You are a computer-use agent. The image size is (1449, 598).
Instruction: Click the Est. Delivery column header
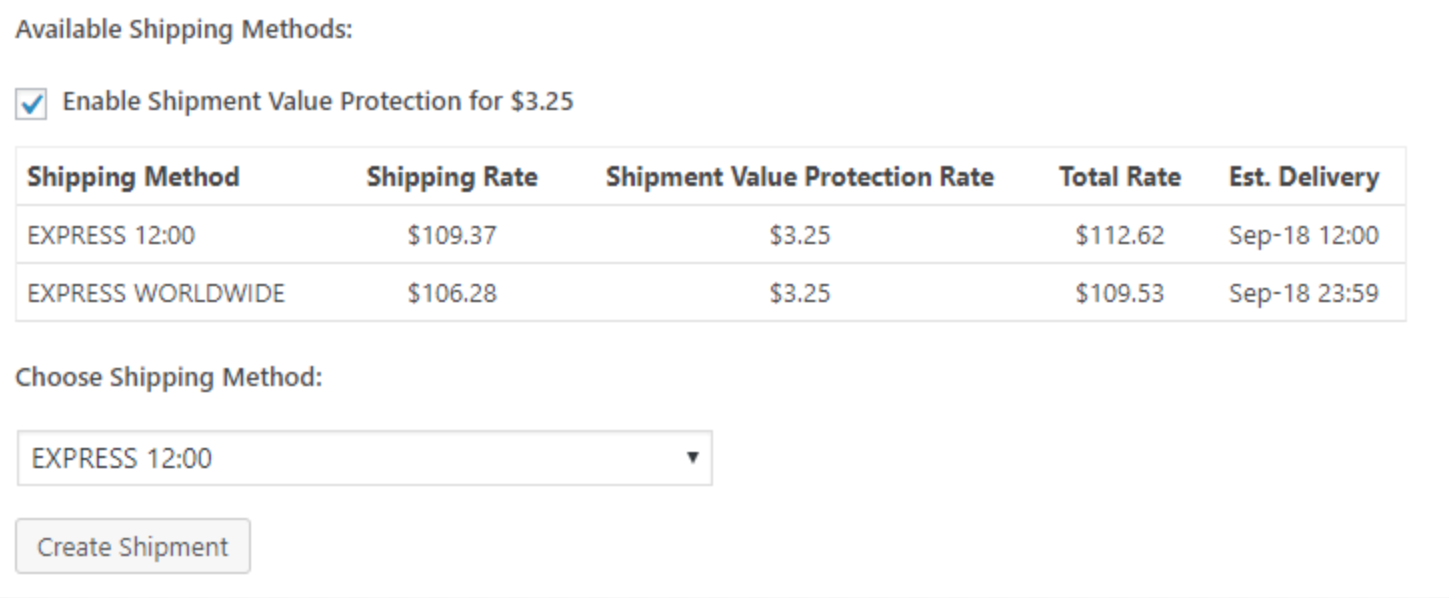(x=1303, y=177)
